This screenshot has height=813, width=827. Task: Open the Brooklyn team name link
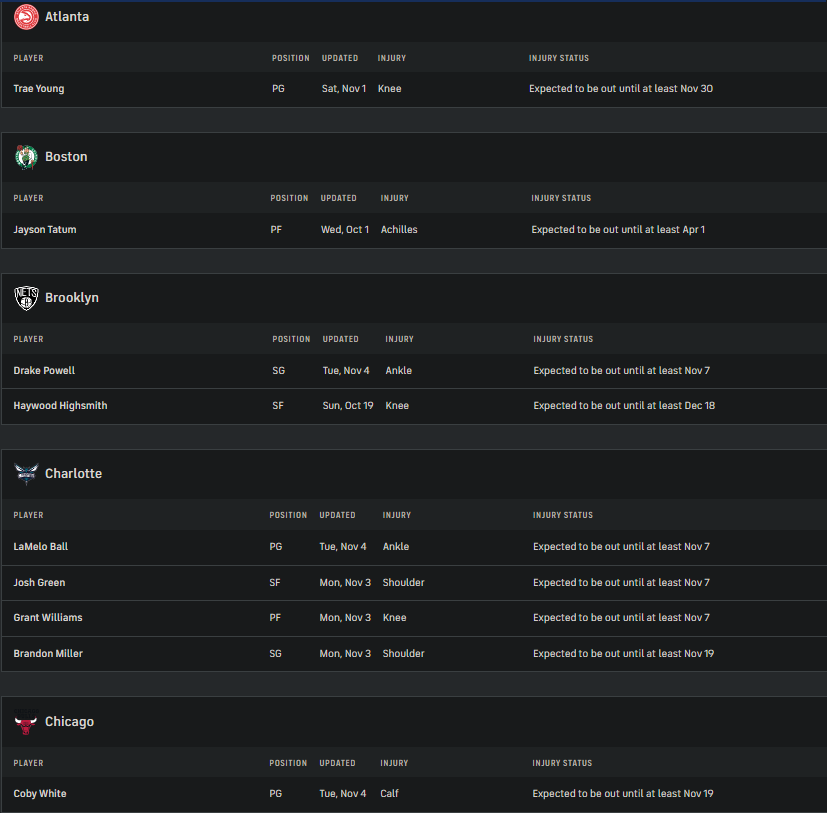point(72,298)
